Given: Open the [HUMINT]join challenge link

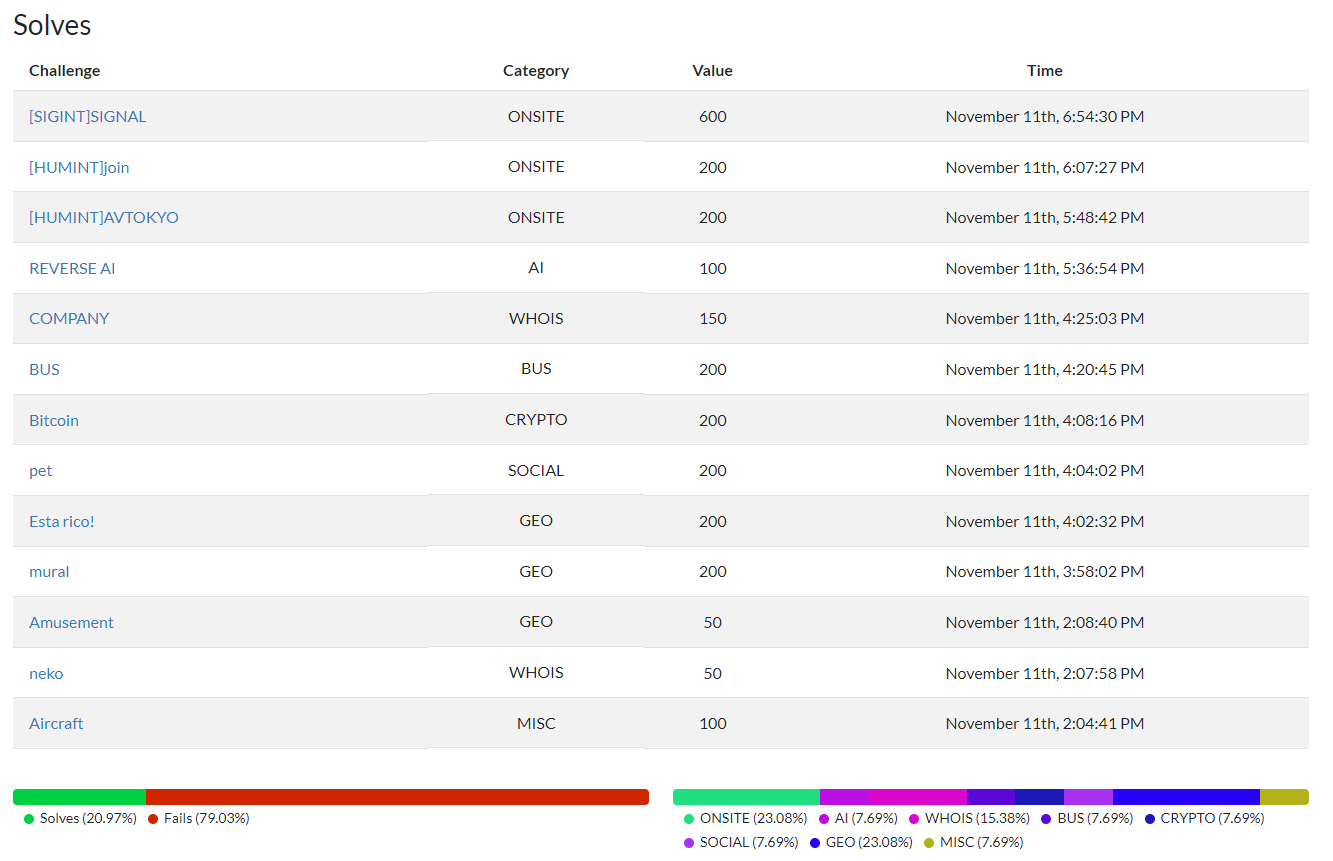Looking at the screenshot, I should (79, 167).
